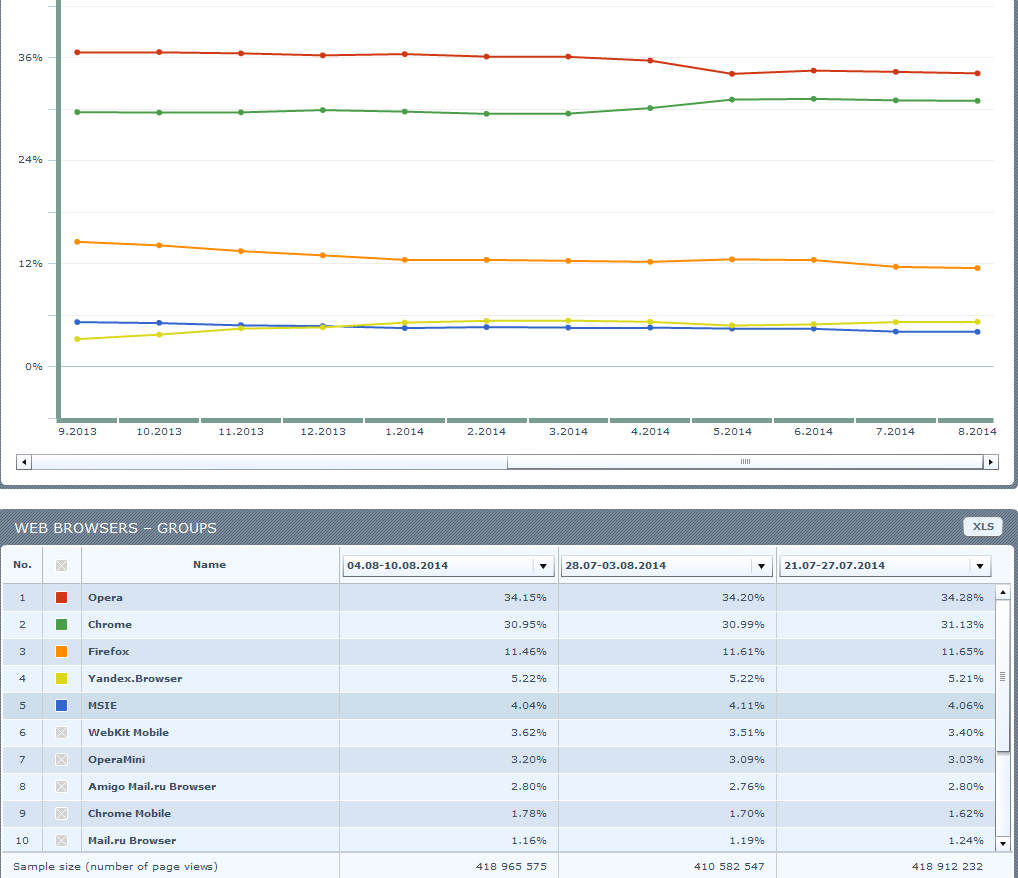Click the XLS export button
Viewport: 1018px width, 878px height.
click(982, 527)
